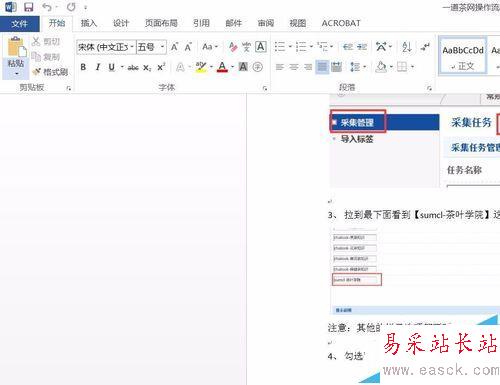Open the 文件 (File) tab
The height and width of the screenshot is (385, 500).
[20, 23]
